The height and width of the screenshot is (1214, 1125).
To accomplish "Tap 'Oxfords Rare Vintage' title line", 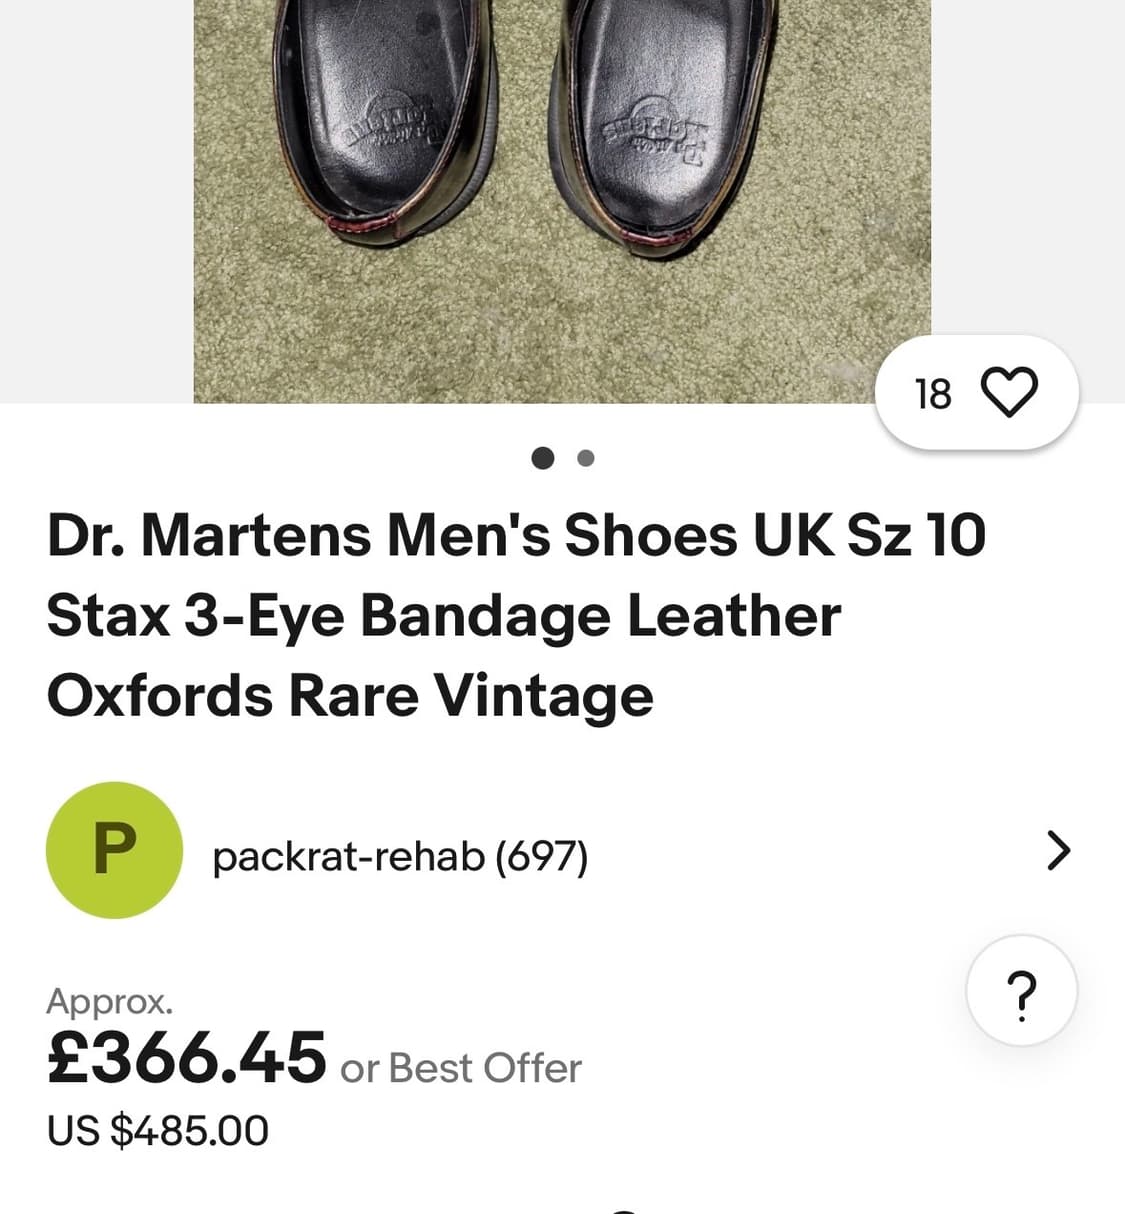I will tap(350, 695).
